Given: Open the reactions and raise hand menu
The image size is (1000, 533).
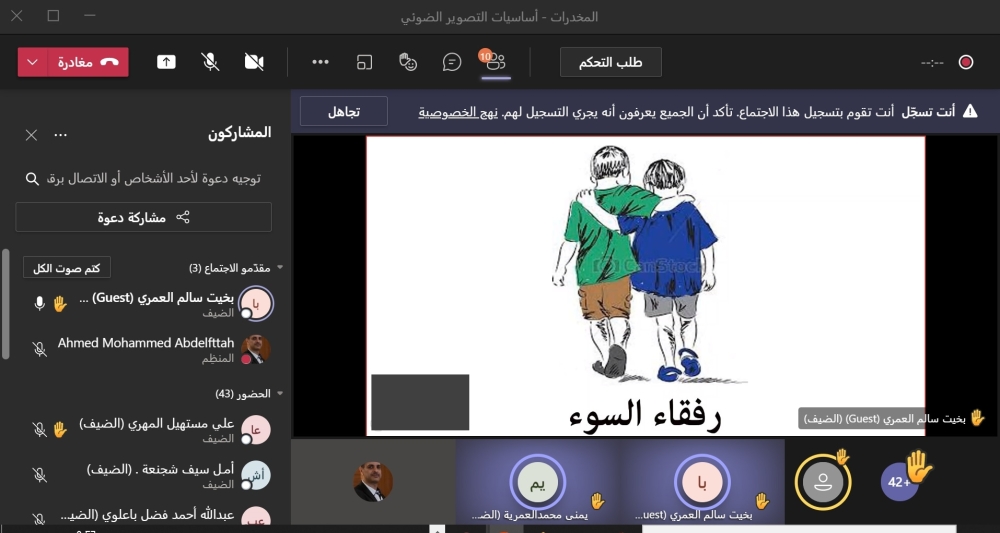Looking at the screenshot, I should [x=408, y=62].
